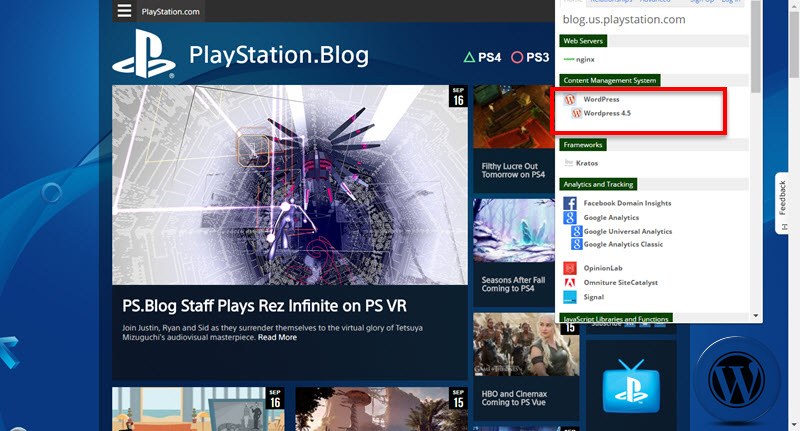
Task: Click the blog.us.playstation.com domain heading
Action: click(624, 19)
